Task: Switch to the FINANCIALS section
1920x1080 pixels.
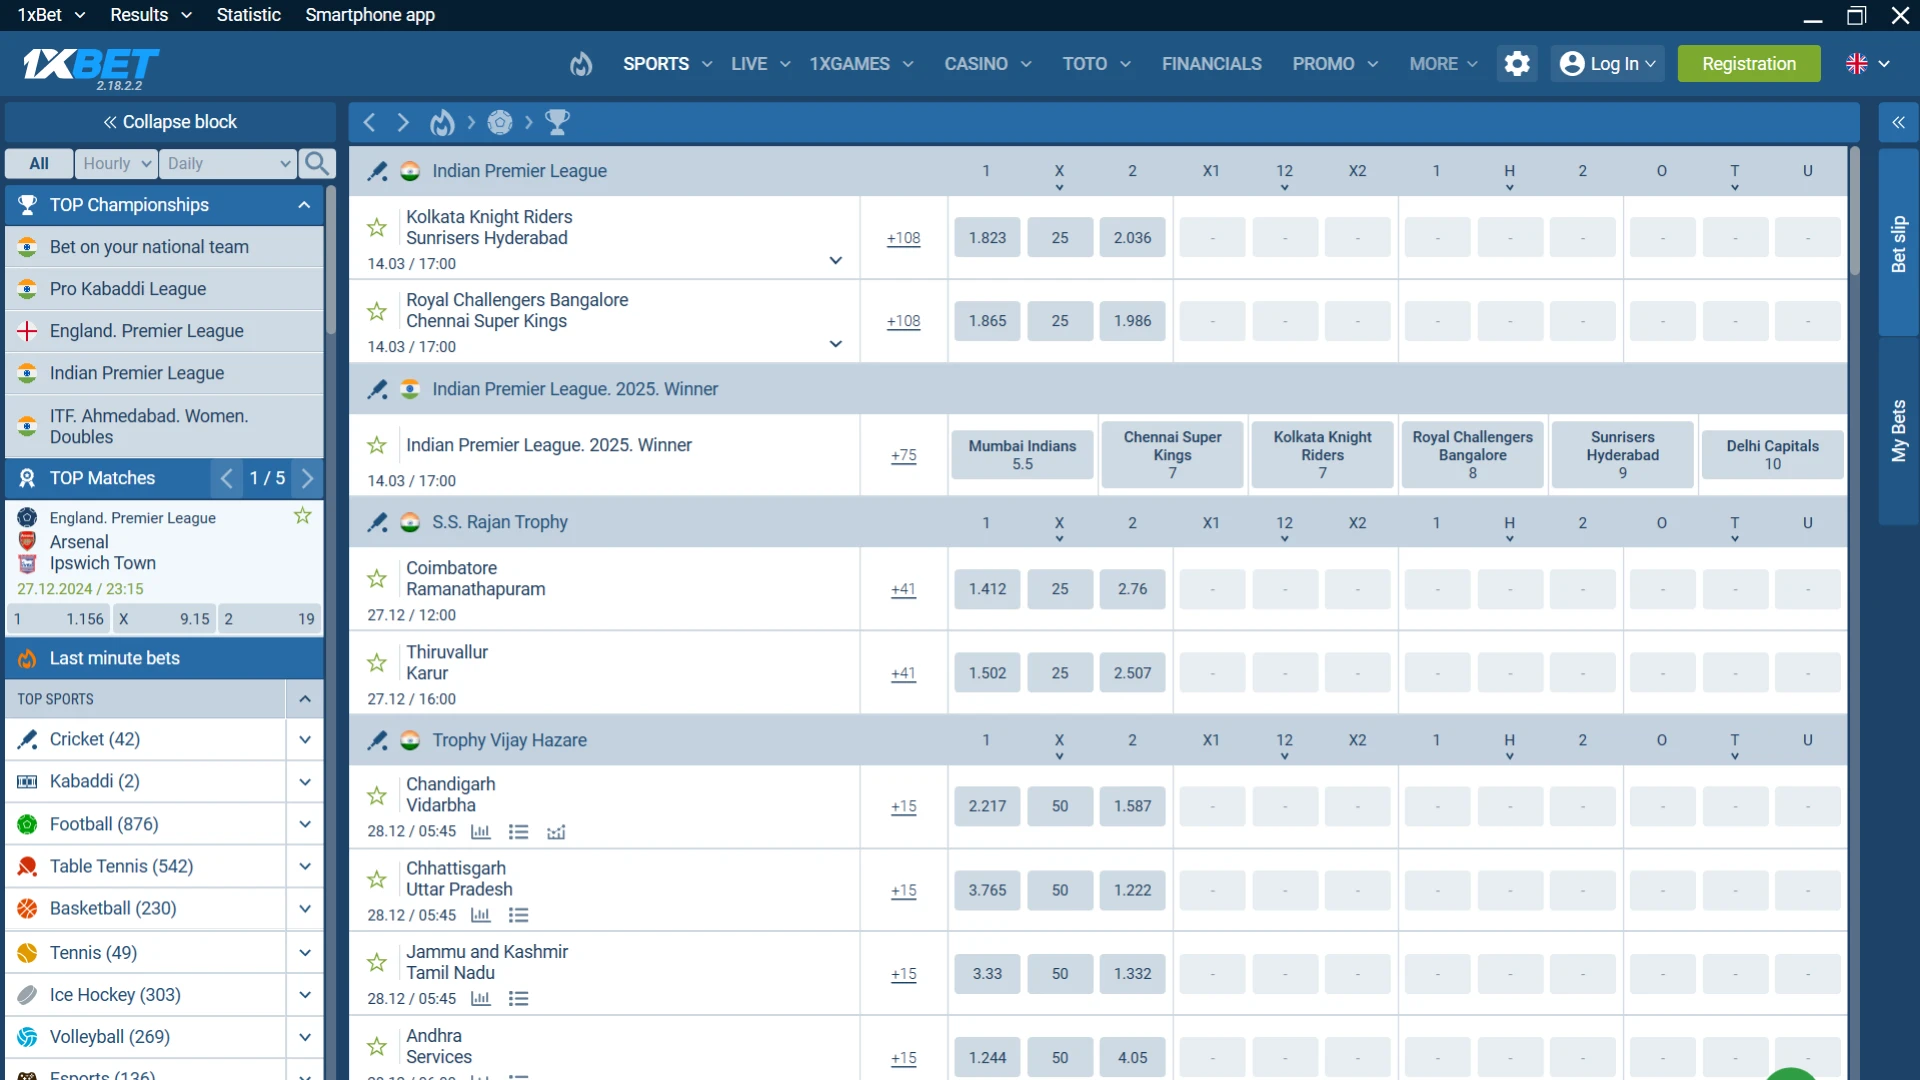Action: point(1211,63)
